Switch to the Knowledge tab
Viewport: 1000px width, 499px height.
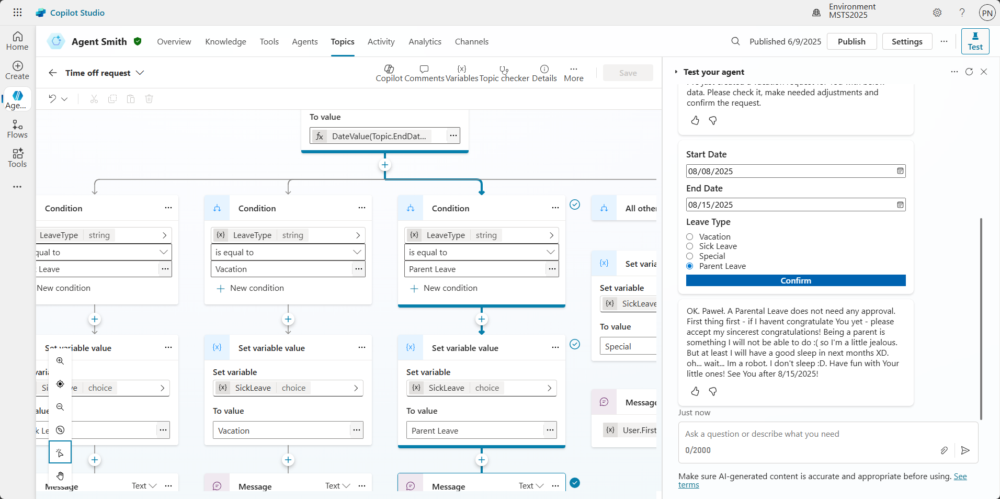coord(225,41)
